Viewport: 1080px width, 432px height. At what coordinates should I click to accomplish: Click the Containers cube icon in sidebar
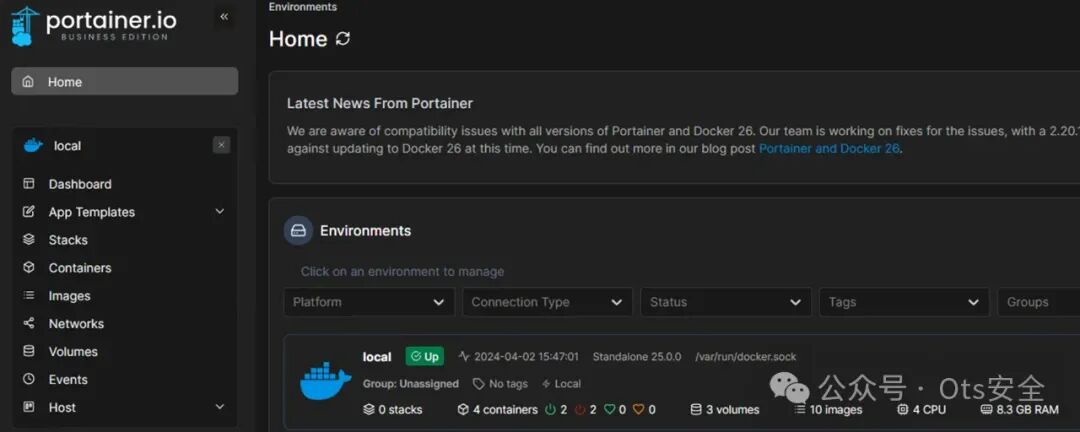click(x=28, y=267)
